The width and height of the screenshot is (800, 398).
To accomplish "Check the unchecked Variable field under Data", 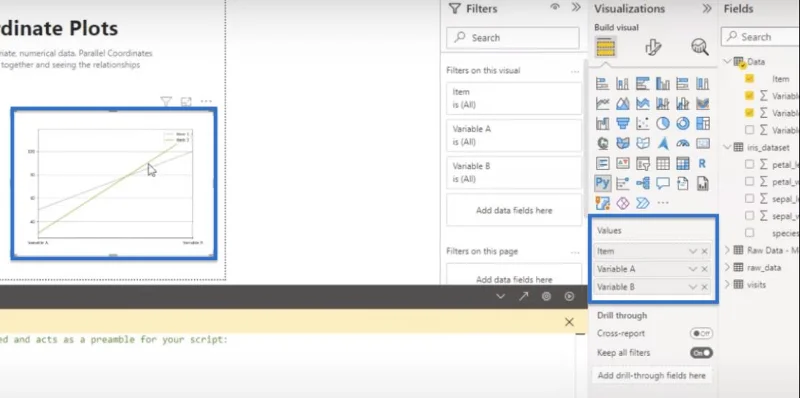I will [749, 130].
